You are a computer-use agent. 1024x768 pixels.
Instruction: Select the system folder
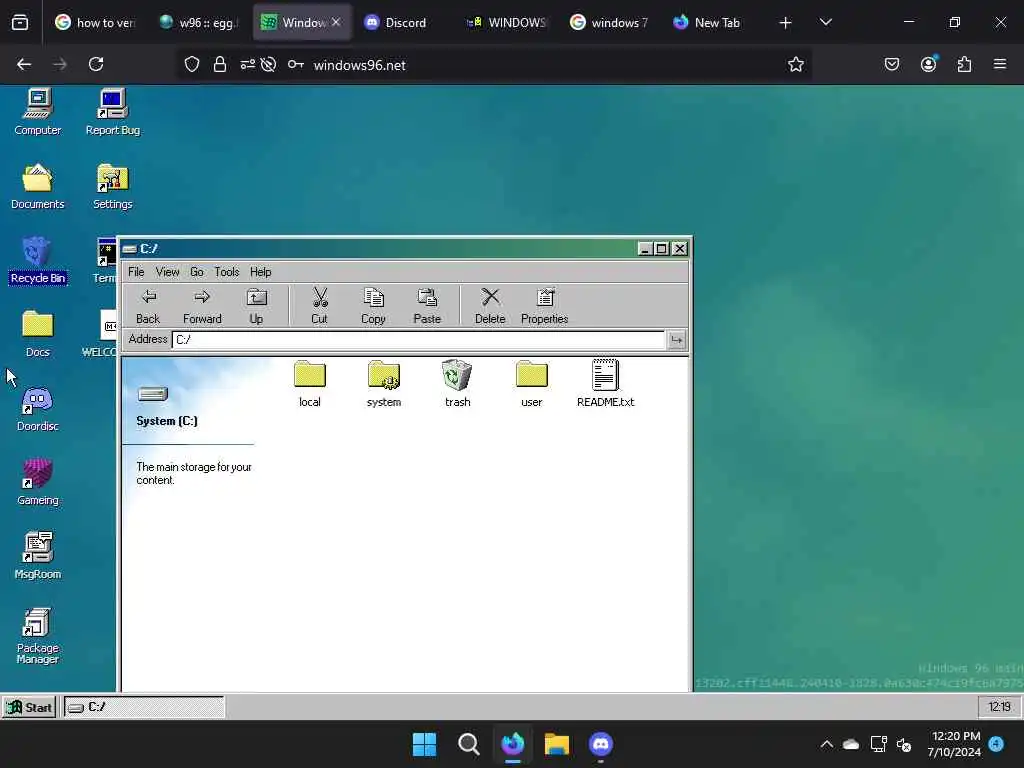(x=384, y=384)
